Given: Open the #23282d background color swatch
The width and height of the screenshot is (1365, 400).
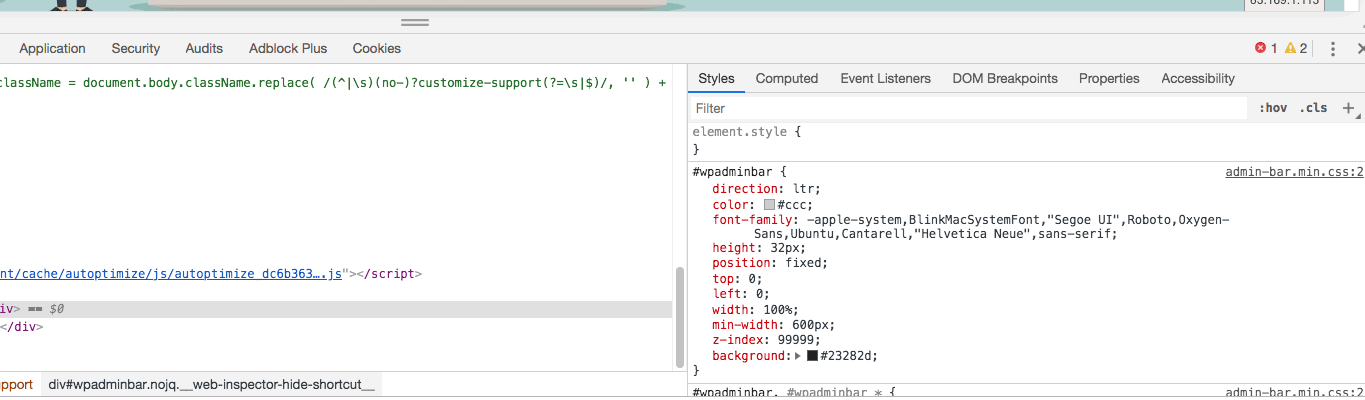Looking at the screenshot, I should [x=812, y=356].
